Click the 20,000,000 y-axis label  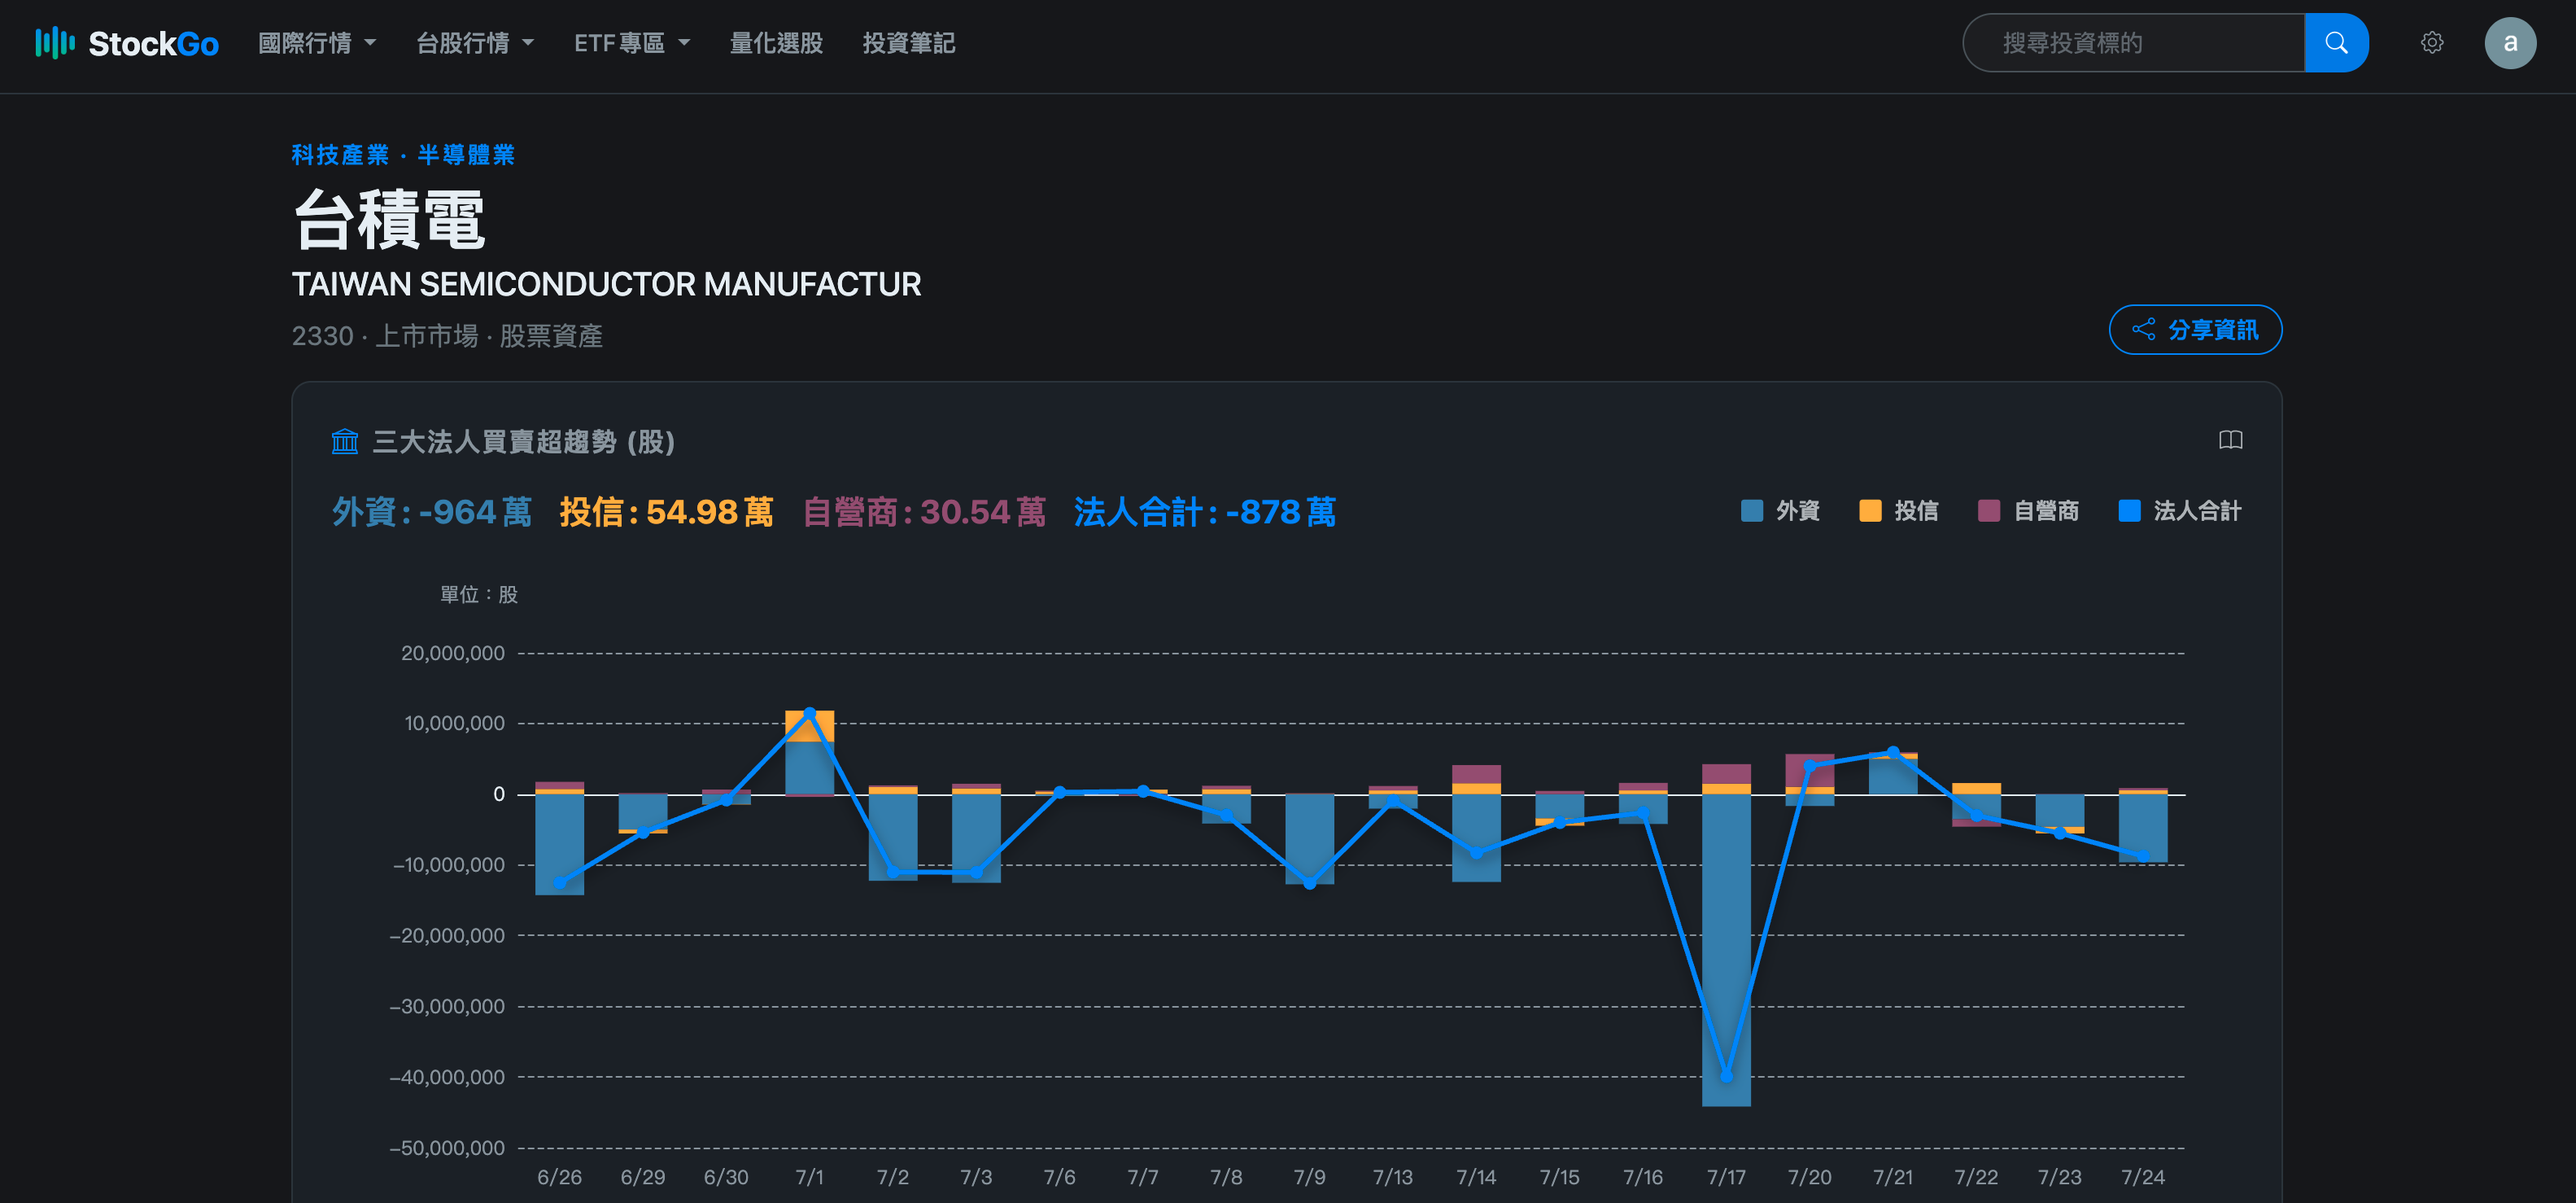coord(453,653)
